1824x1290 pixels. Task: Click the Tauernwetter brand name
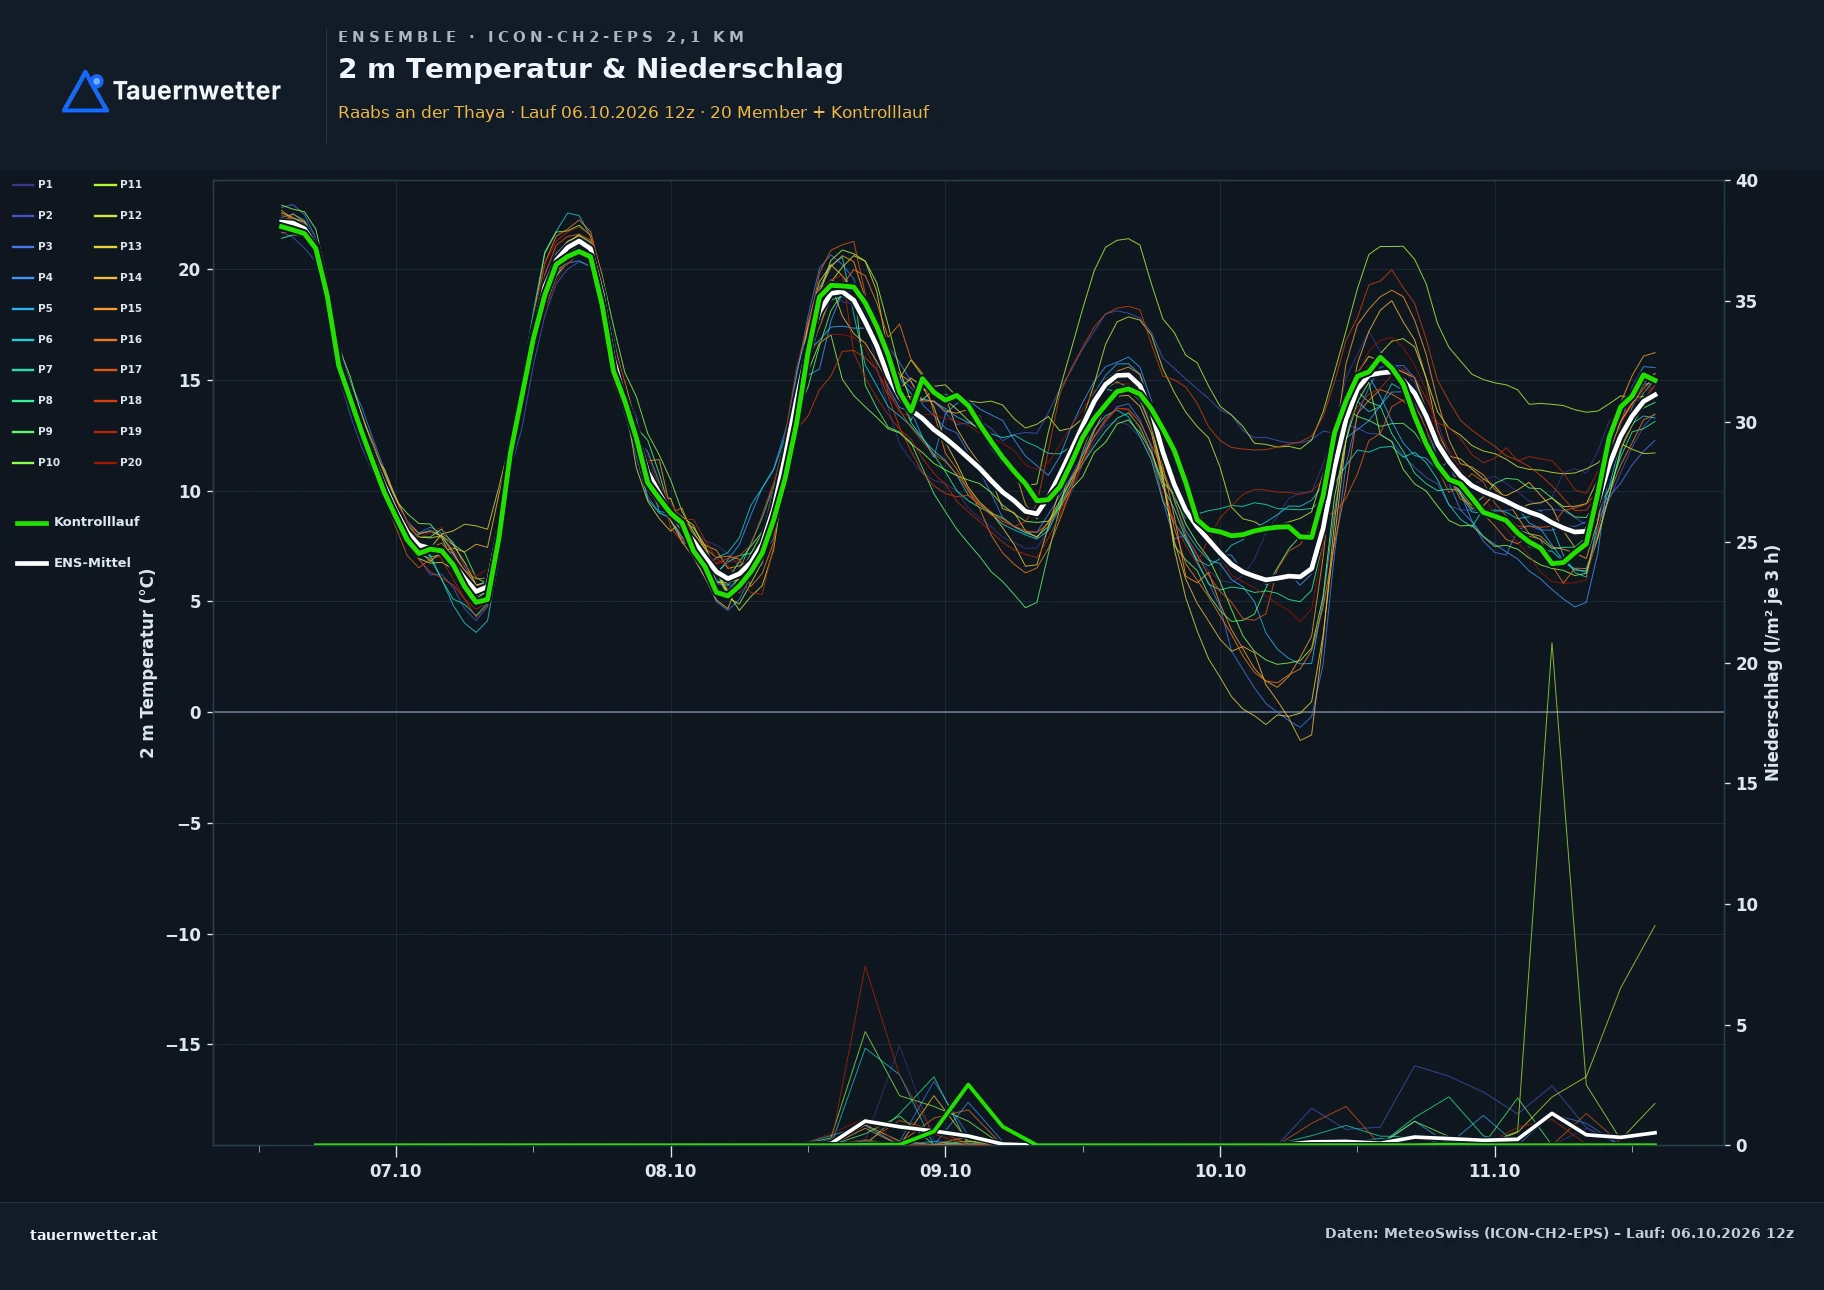coord(197,91)
